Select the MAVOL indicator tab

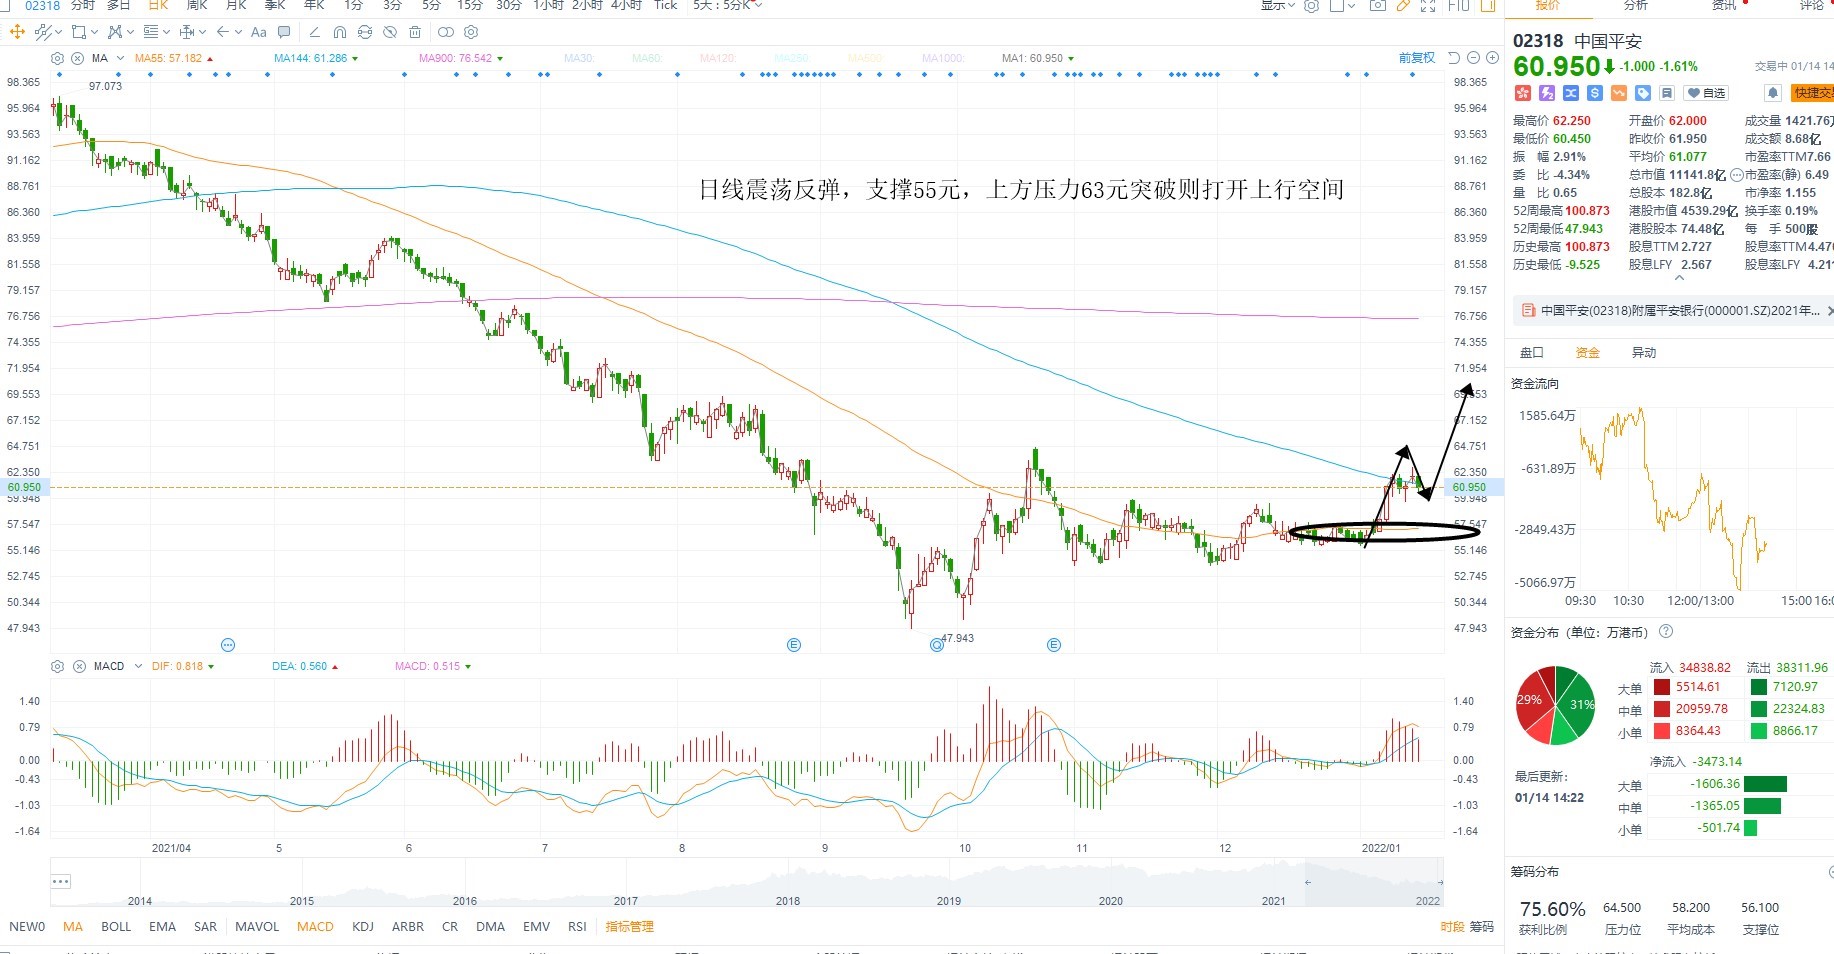(257, 927)
